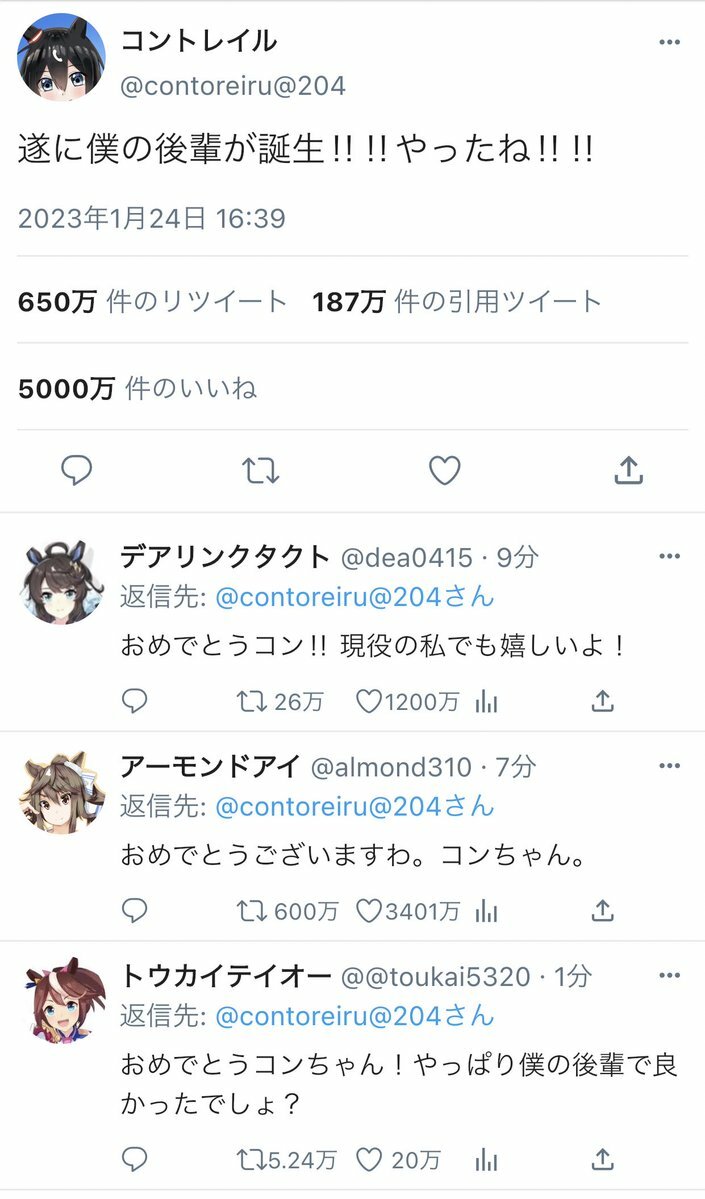The image size is (705, 1199).
Task: Open more options on トウカイテイオー's reply
Action: pos(669,975)
